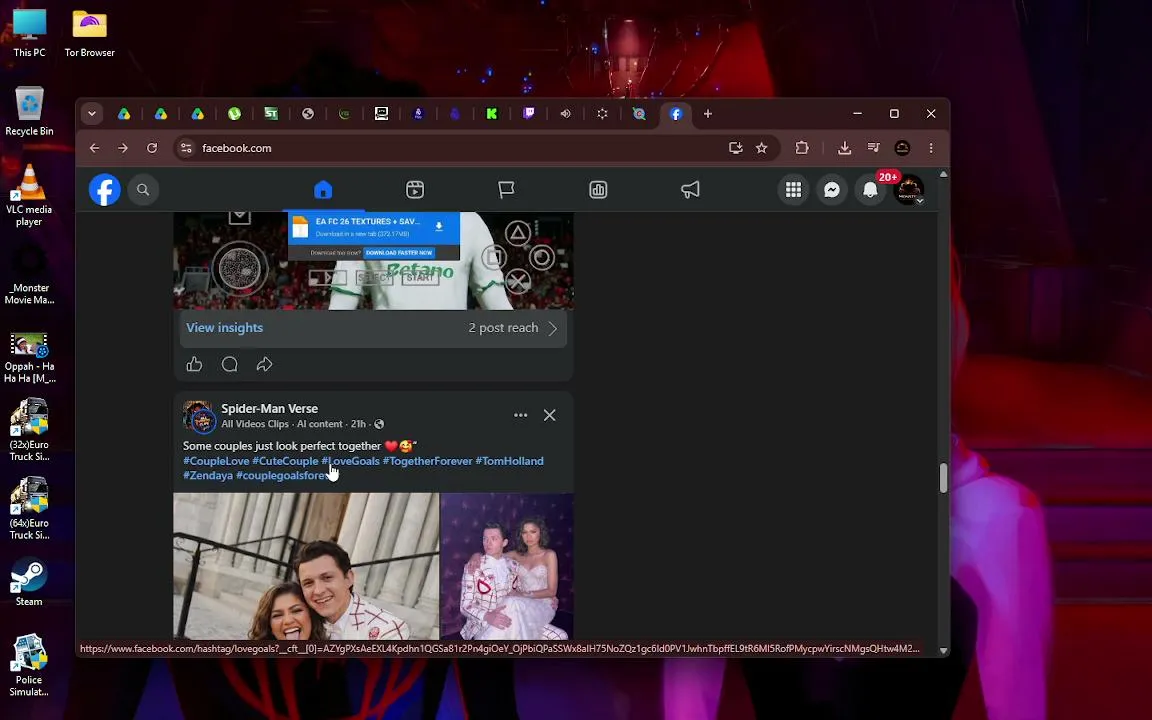Go forward in the browser
1152x720 pixels.
click(123, 148)
